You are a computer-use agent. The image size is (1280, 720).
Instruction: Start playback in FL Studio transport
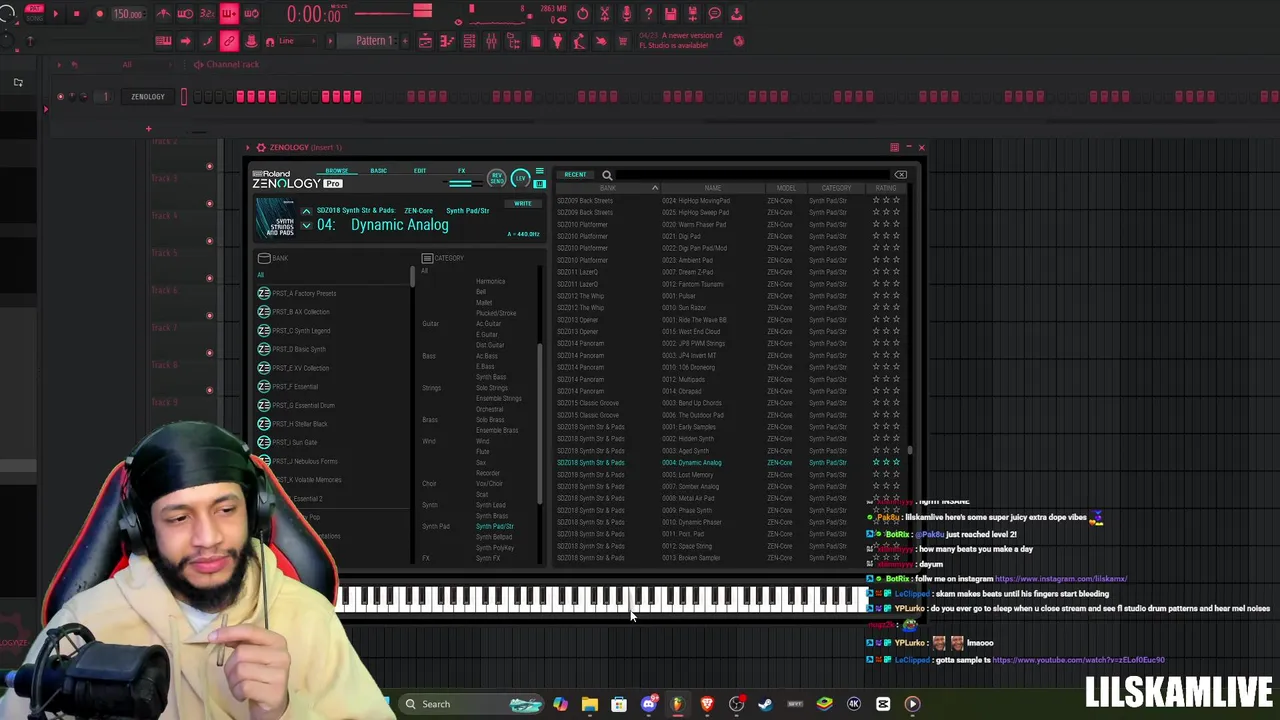pyautogui.click(x=54, y=14)
